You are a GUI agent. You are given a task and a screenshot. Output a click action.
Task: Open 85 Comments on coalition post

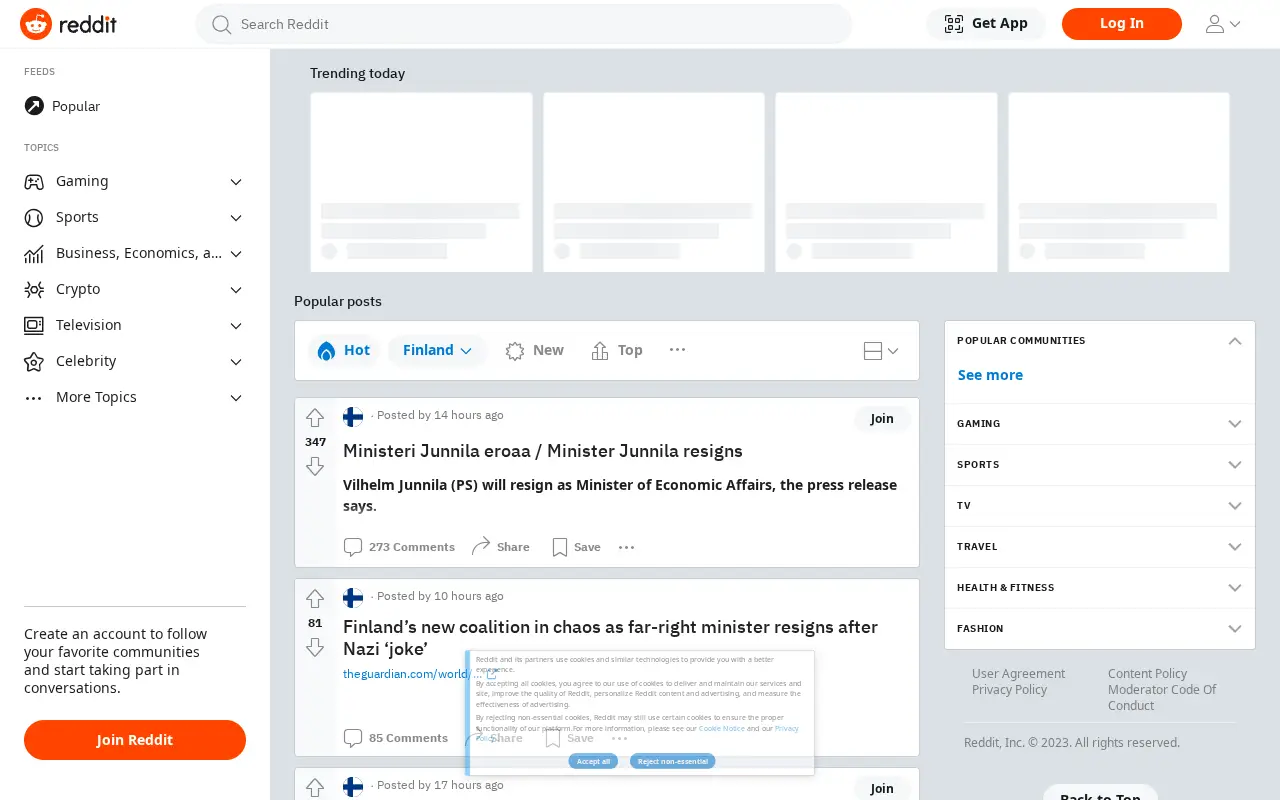pos(396,738)
